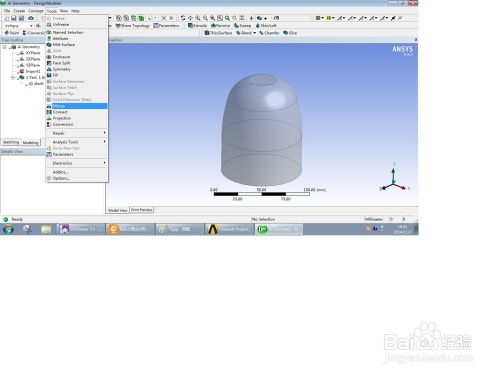This screenshot has width=500, height=375.
Task: Open the Create menu
Action: pos(19,11)
